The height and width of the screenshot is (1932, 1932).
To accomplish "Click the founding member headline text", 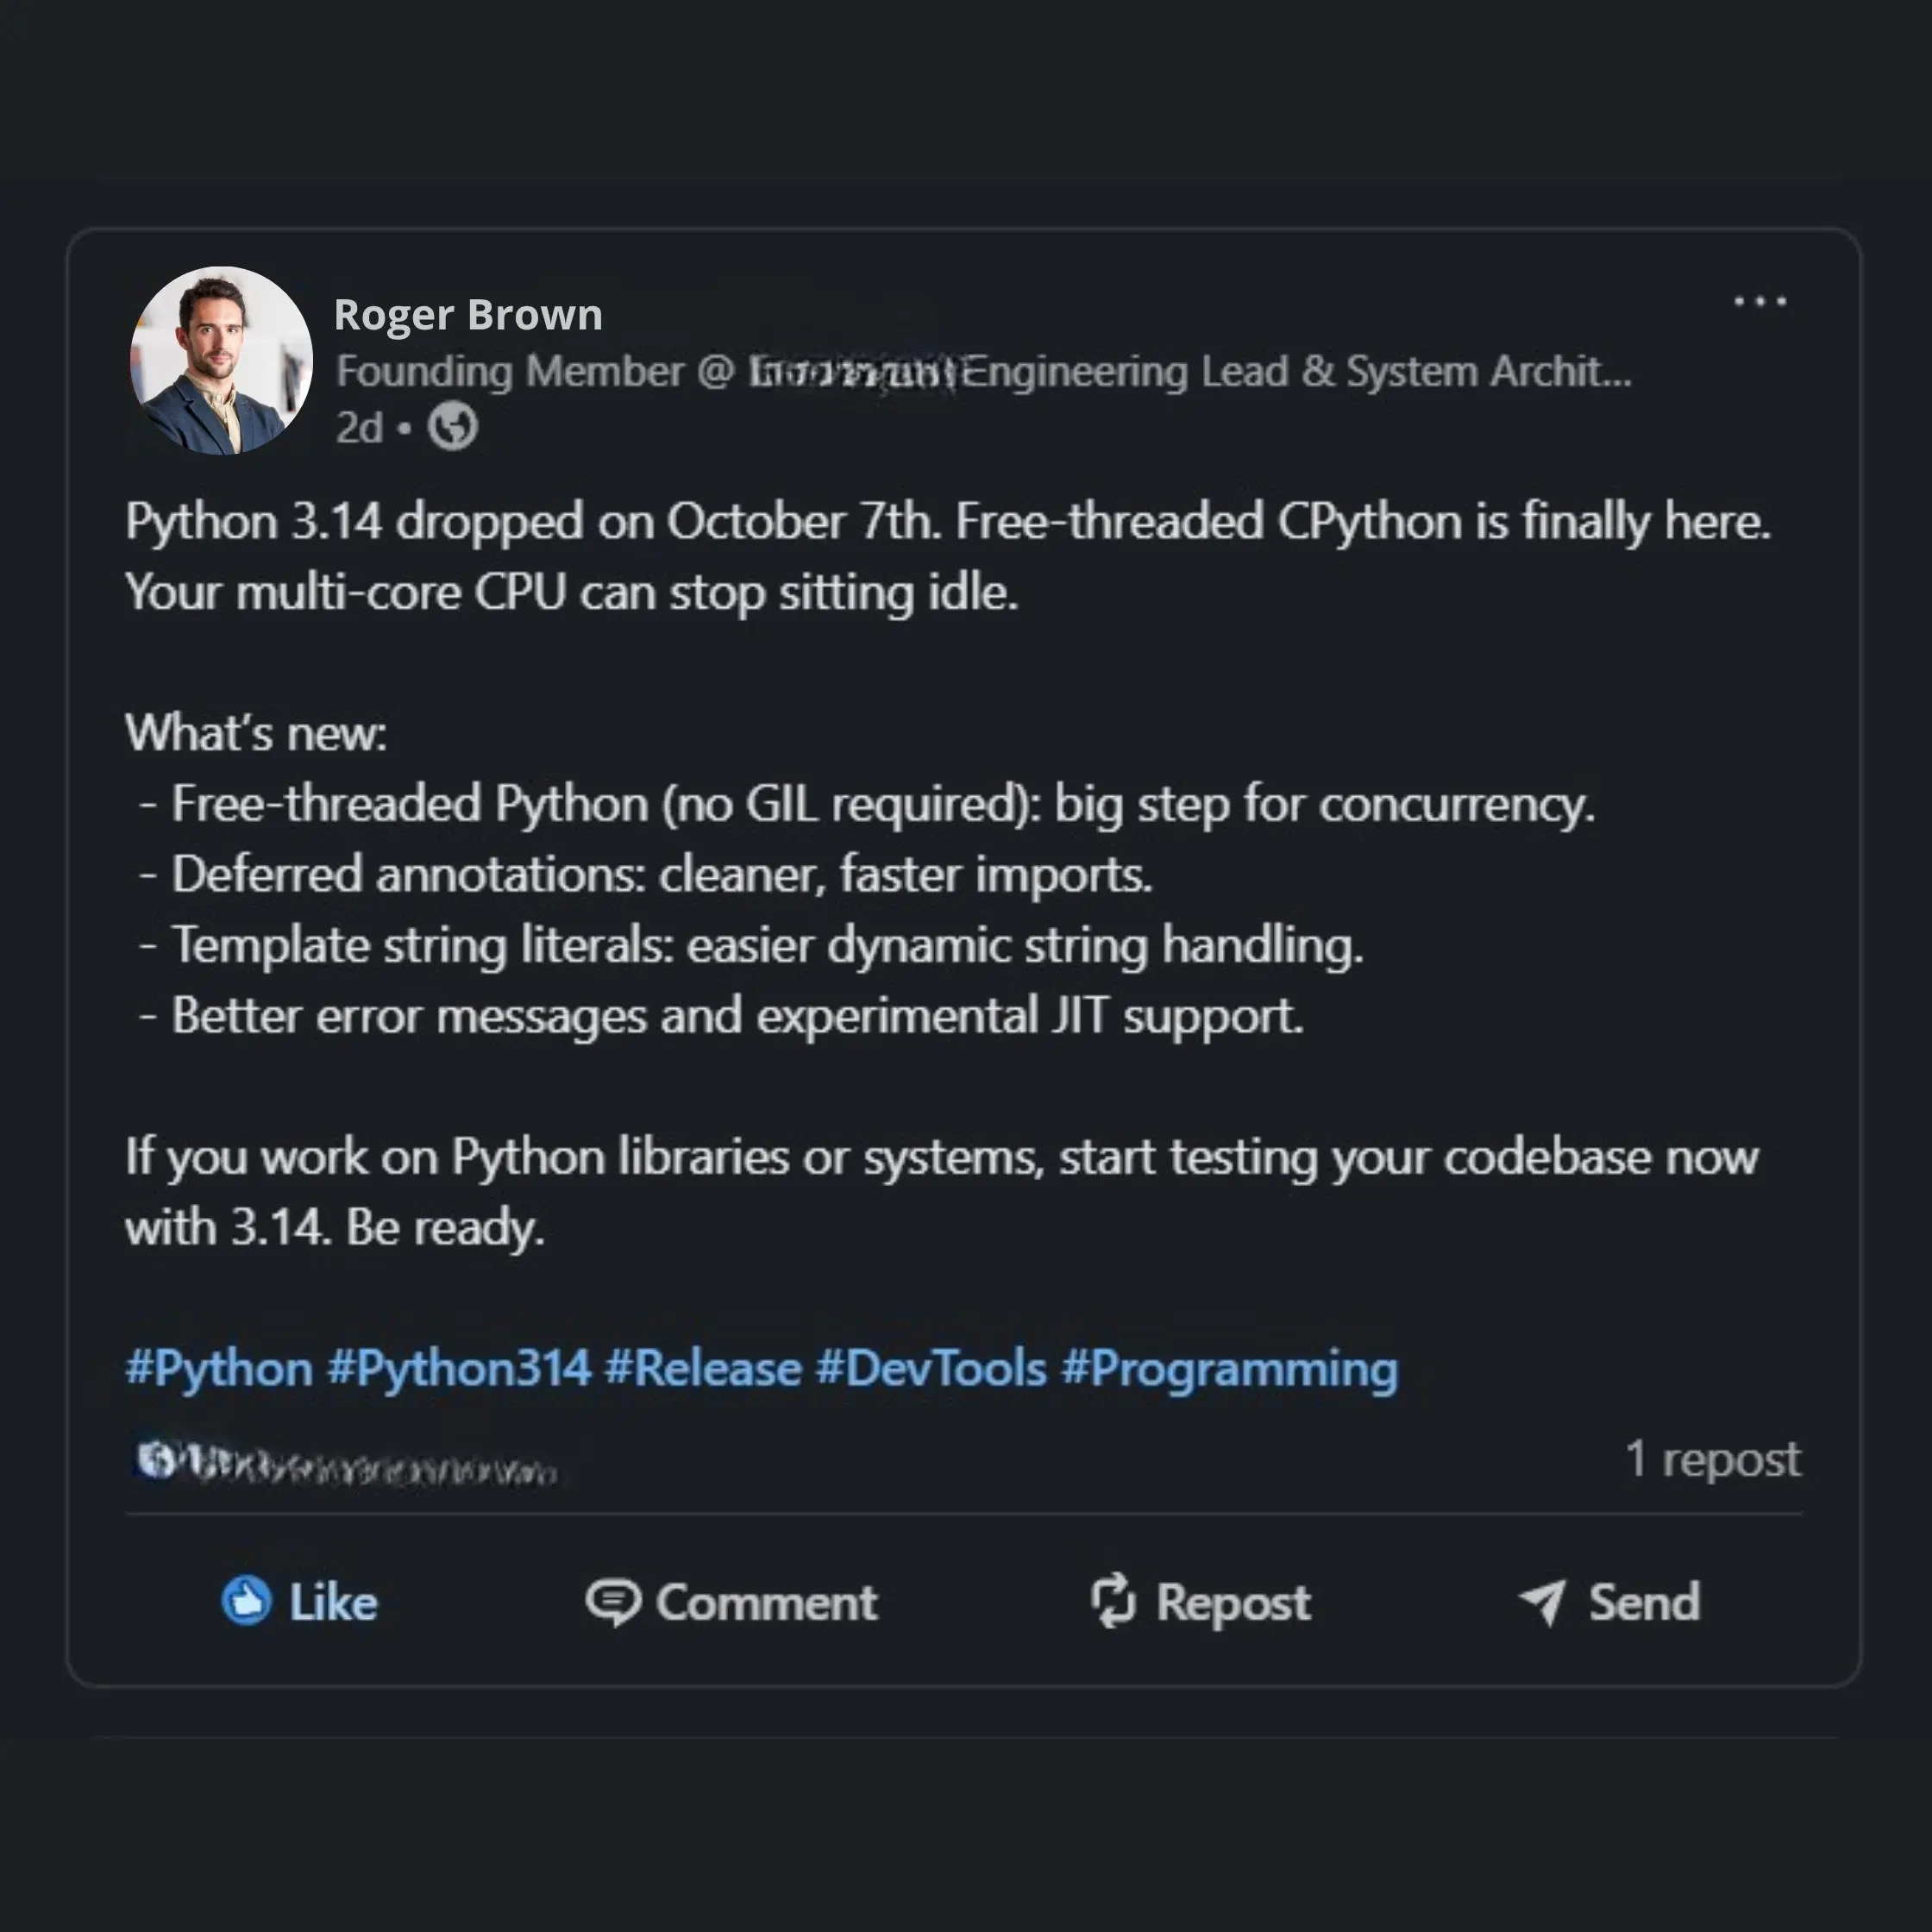I will click(983, 372).
